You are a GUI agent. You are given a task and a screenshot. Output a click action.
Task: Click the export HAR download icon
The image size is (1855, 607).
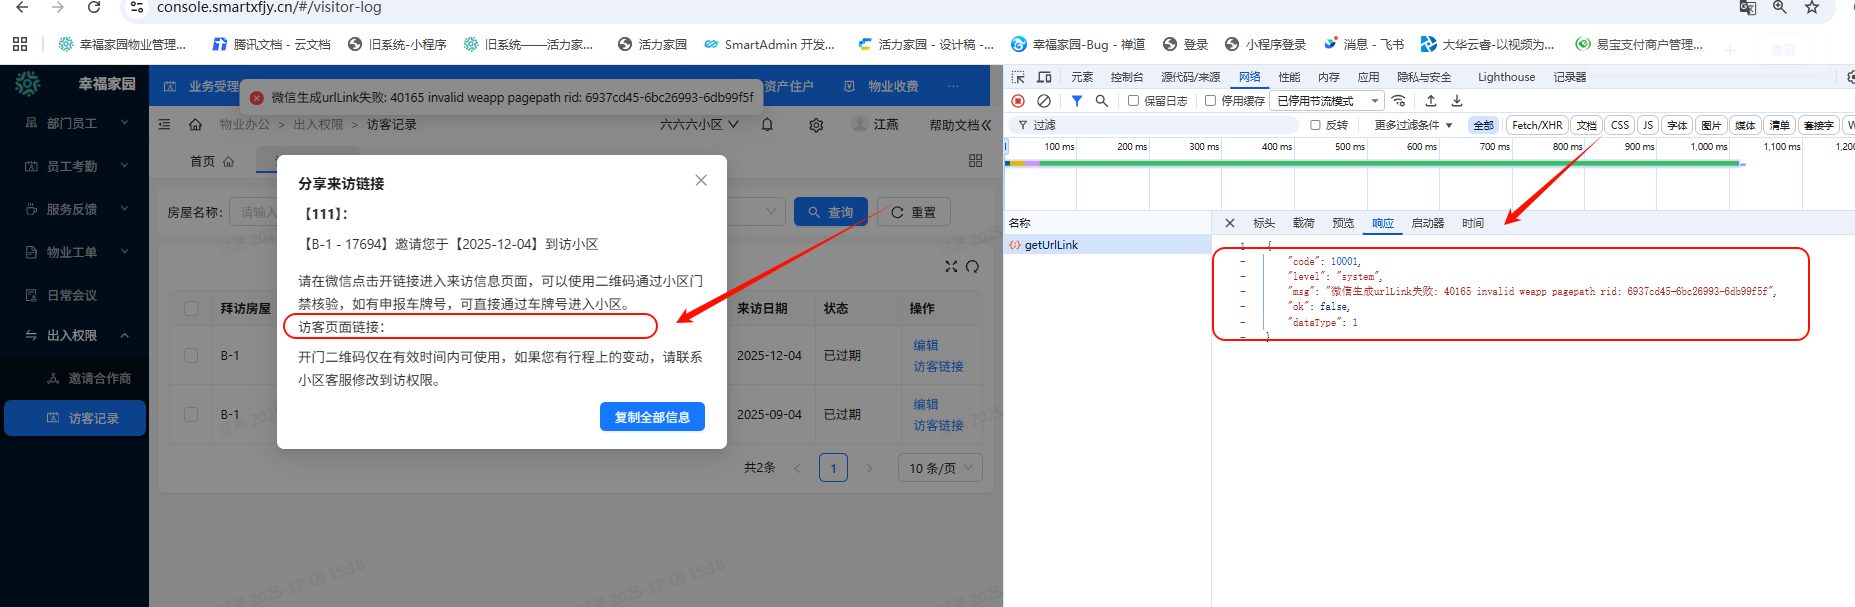pyautogui.click(x=1457, y=101)
